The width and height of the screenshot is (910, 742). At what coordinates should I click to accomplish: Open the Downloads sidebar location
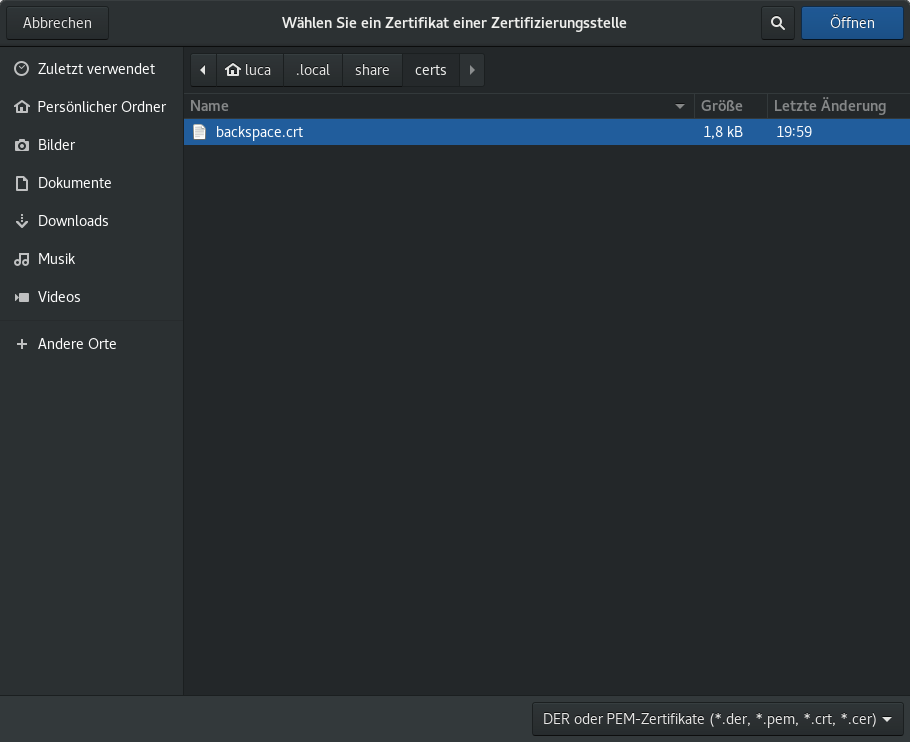coord(73,221)
